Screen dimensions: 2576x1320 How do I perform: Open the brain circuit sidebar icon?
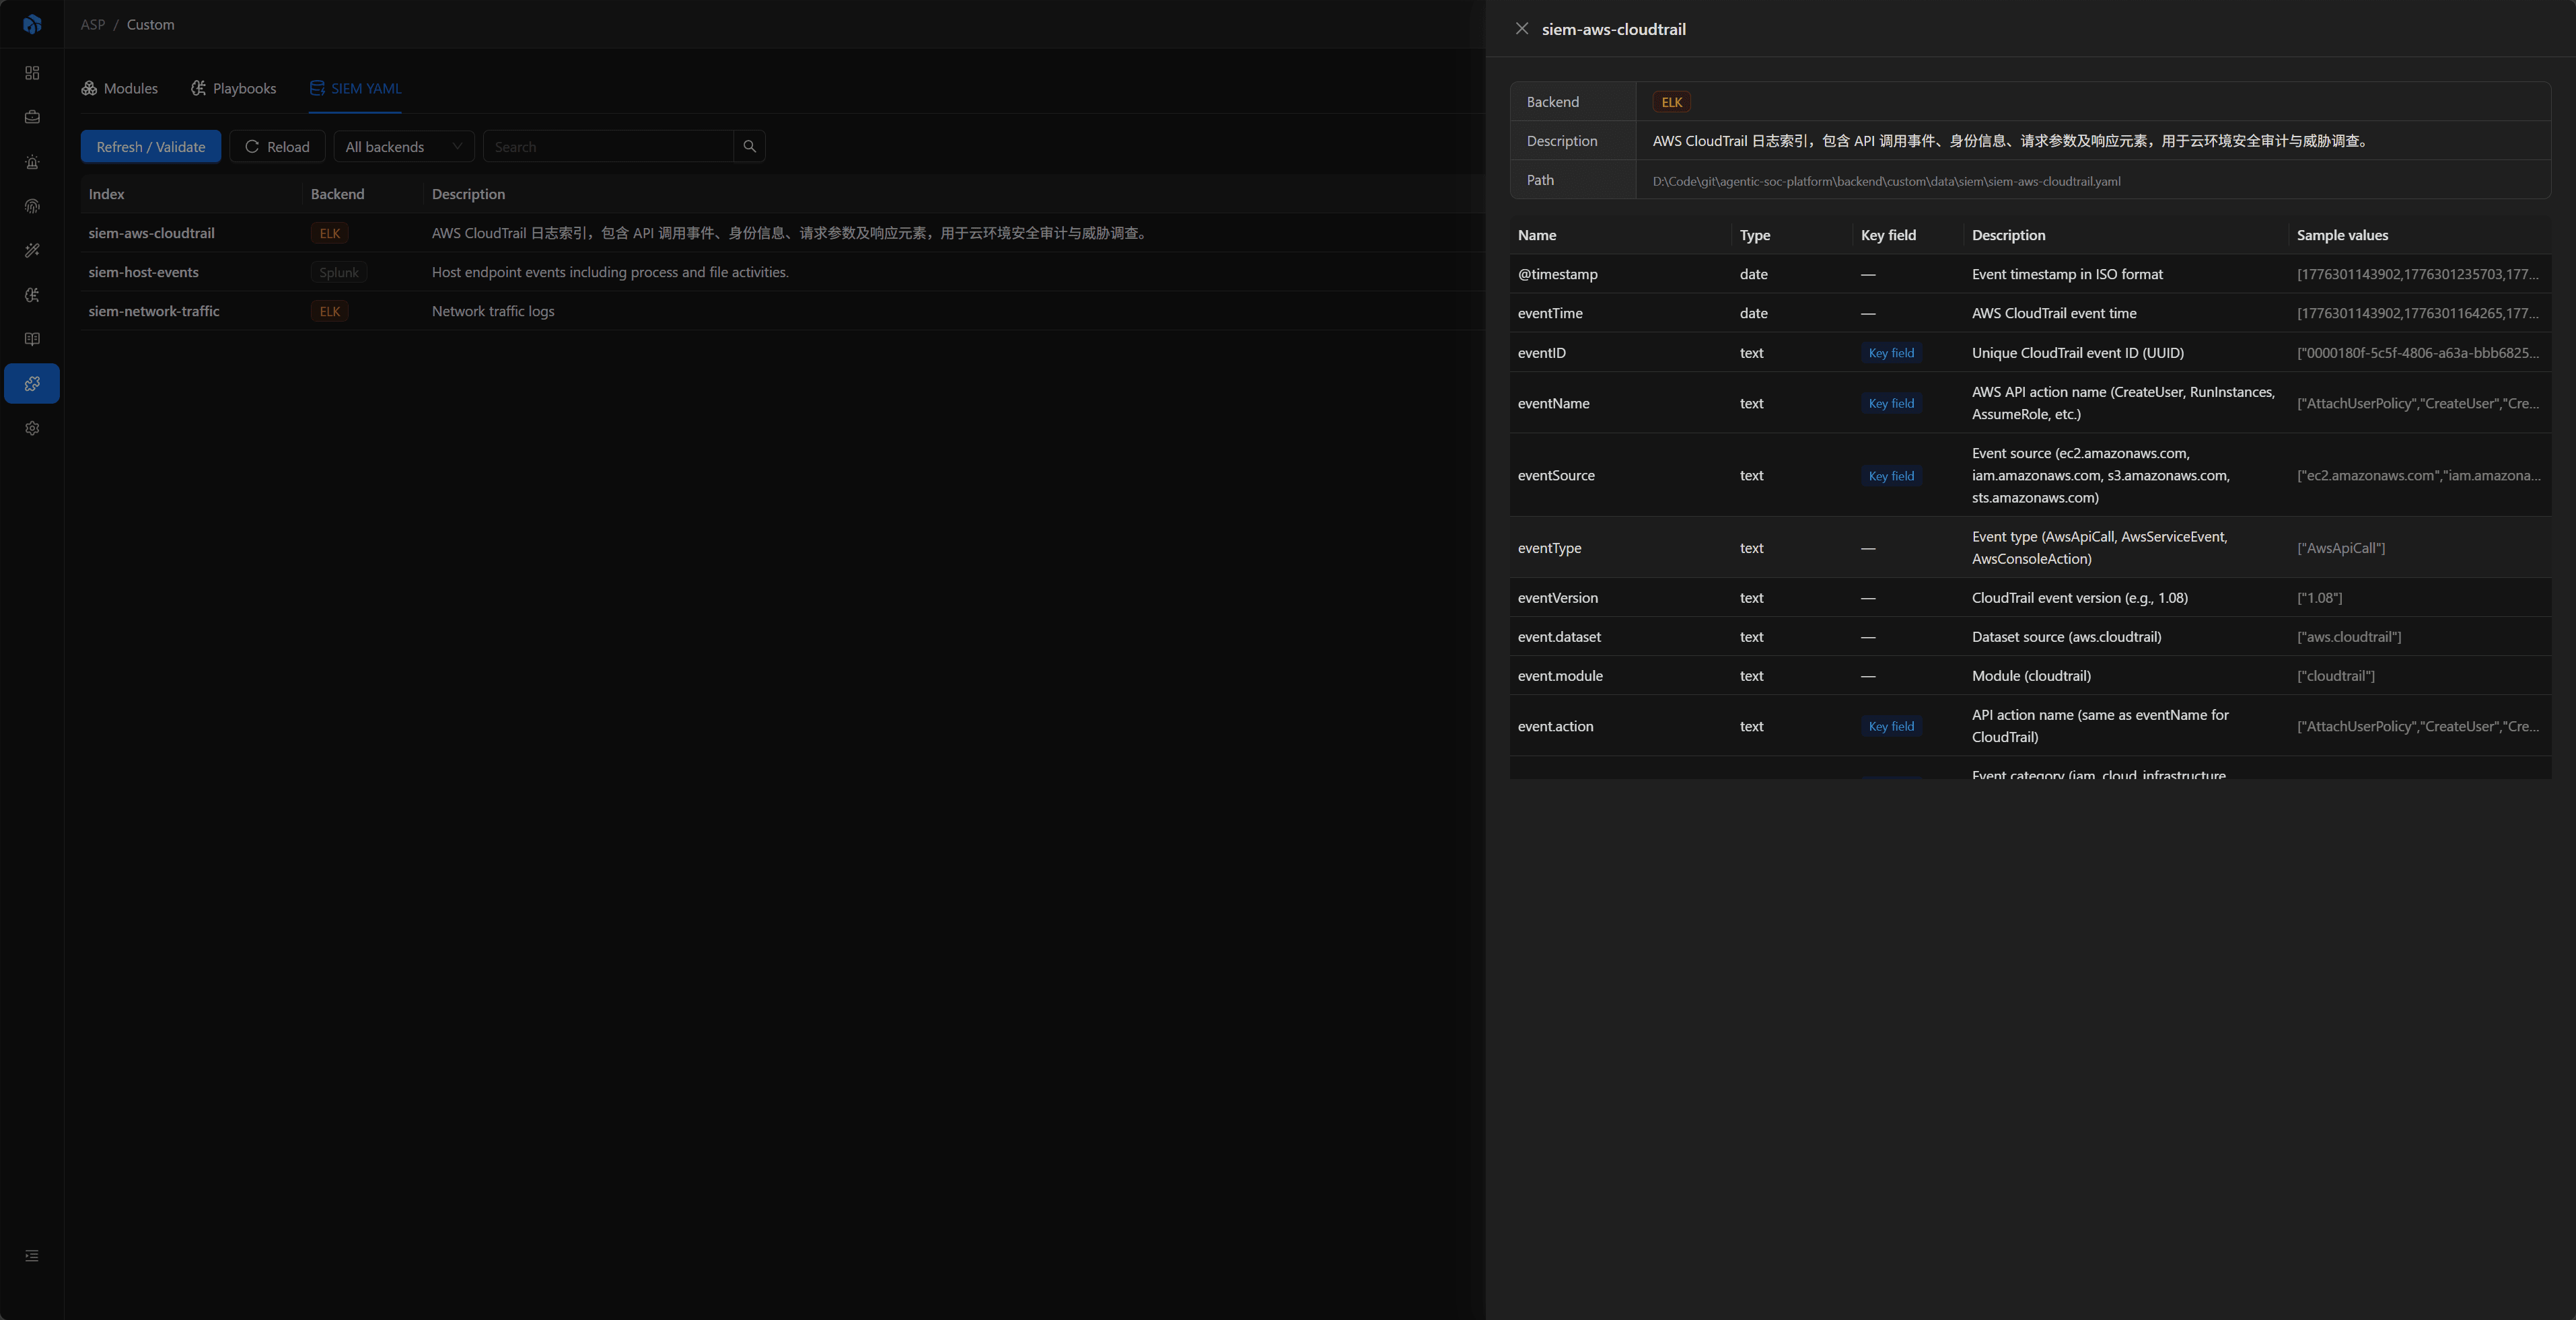click(32, 295)
